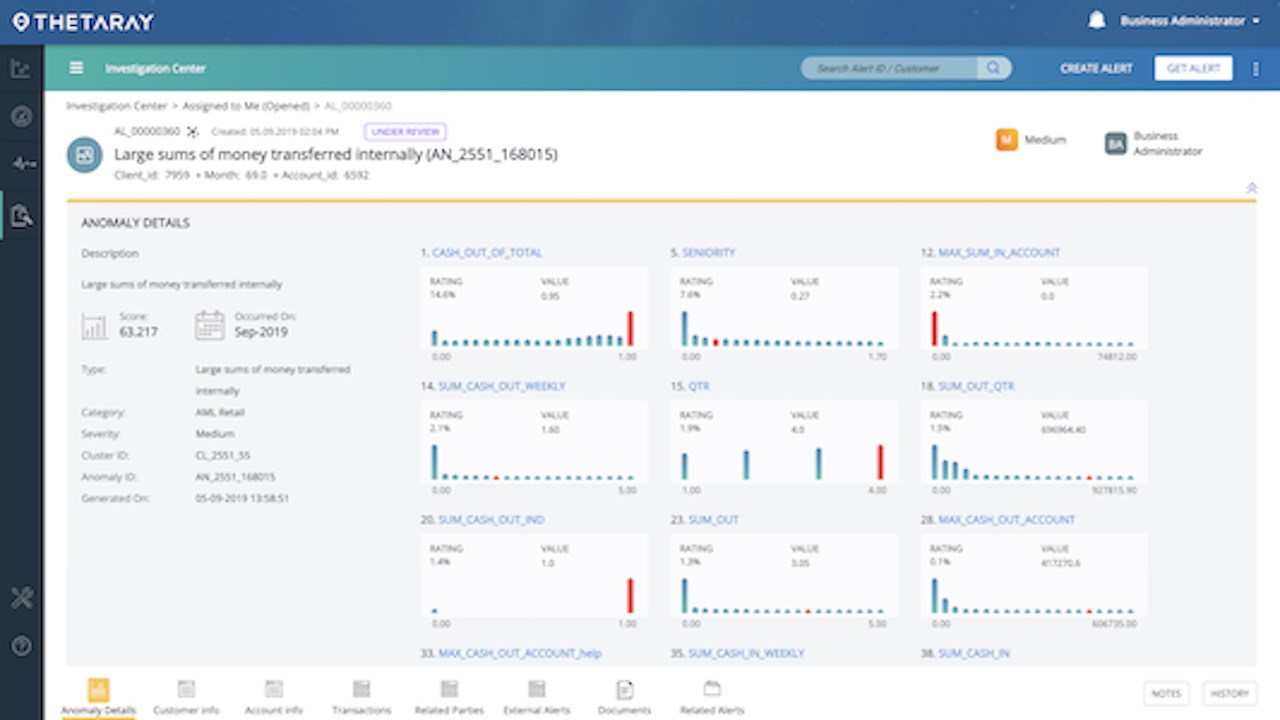This screenshot has width=1280, height=720.
Task: Open the tools wrench icon in sidebar
Action: click(x=21, y=598)
